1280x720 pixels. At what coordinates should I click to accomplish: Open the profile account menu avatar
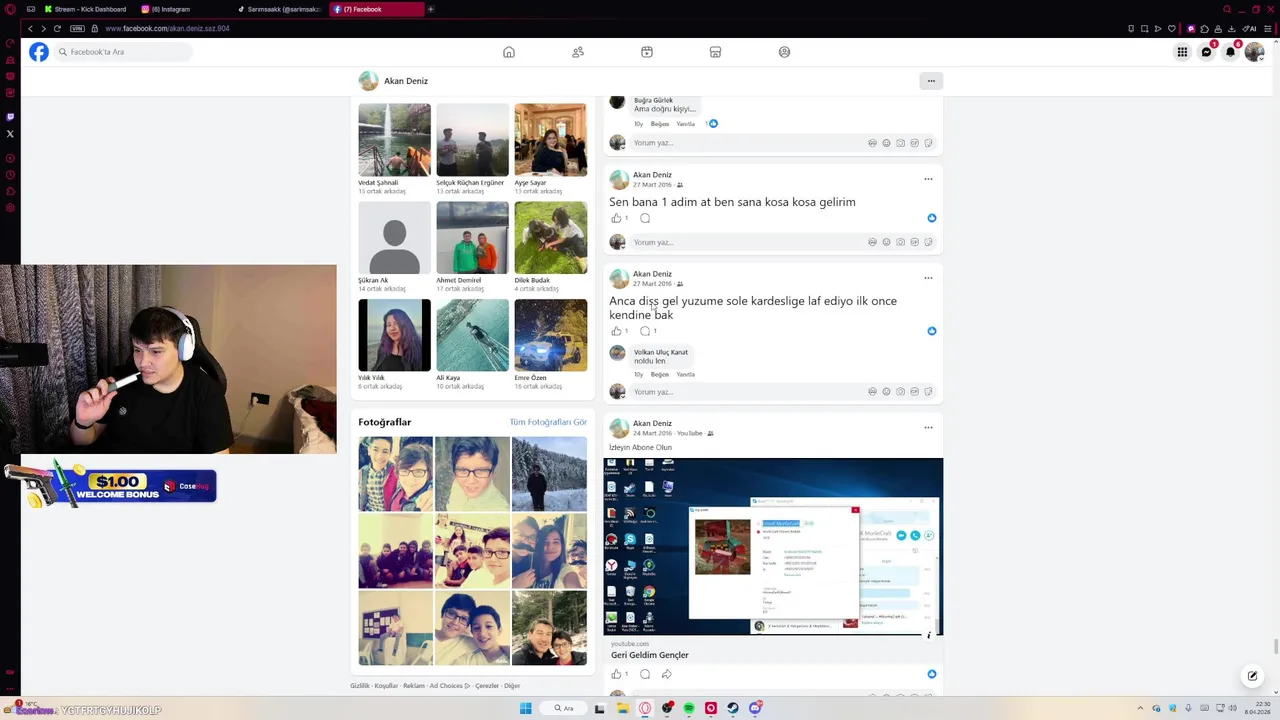pyautogui.click(x=1254, y=52)
